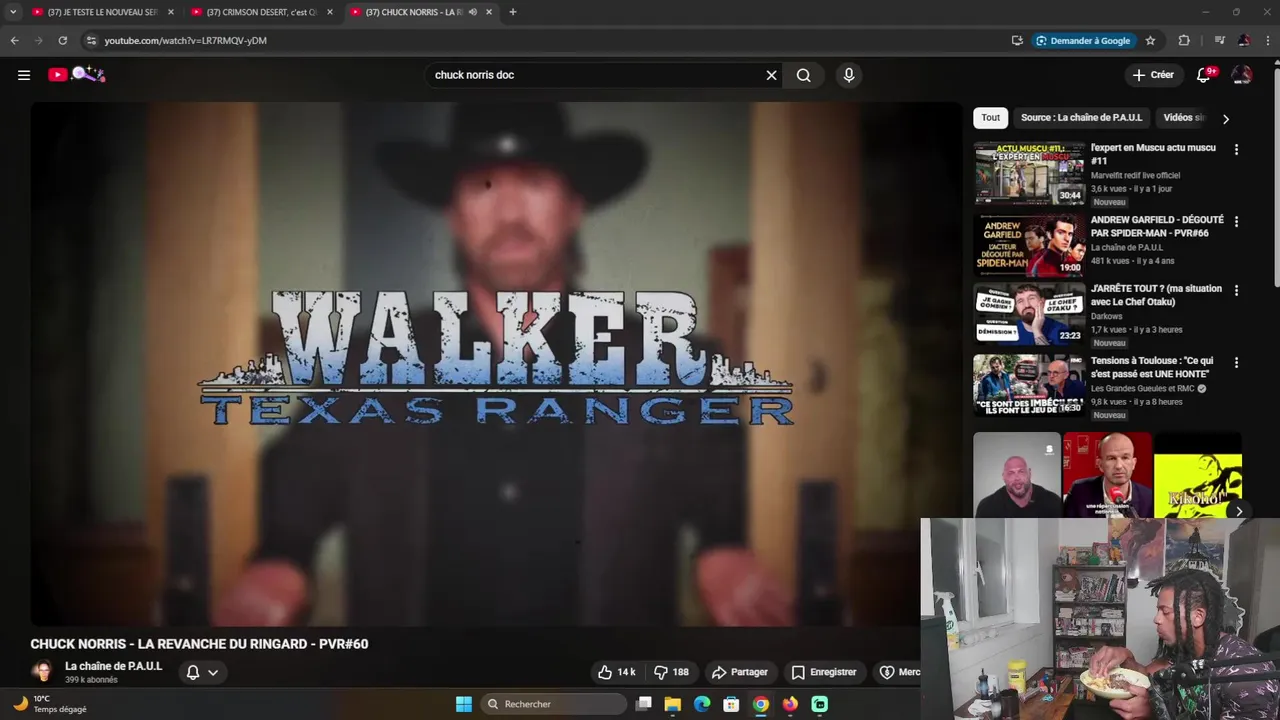Advance Shorts shelf with next arrow
This screenshot has height=720, width=1280.
click(1238, 511)
